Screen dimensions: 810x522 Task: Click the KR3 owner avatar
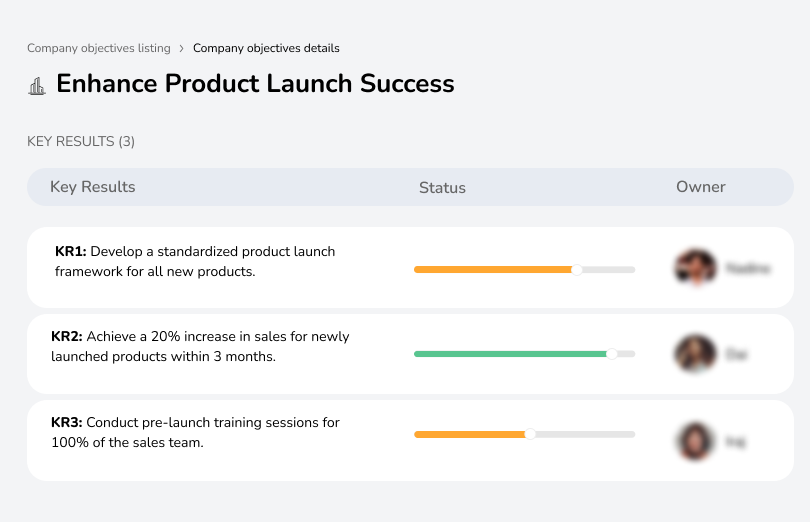pos(695,441)
